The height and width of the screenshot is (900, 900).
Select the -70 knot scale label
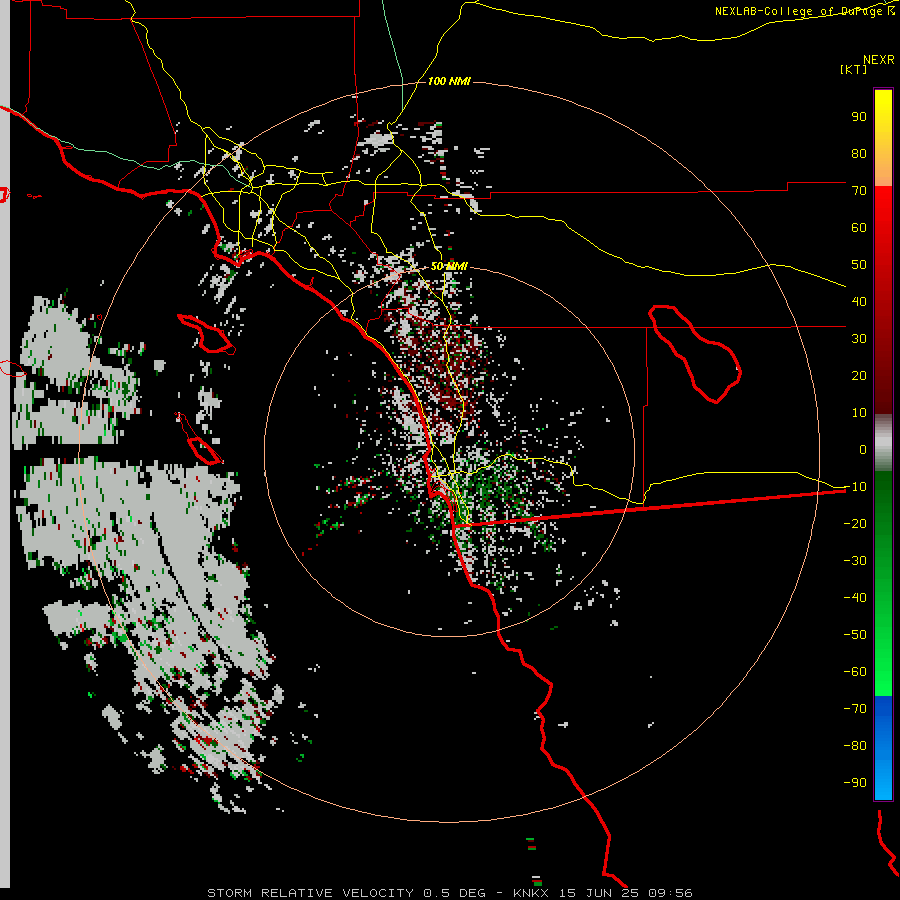click(x=855, y=708)
